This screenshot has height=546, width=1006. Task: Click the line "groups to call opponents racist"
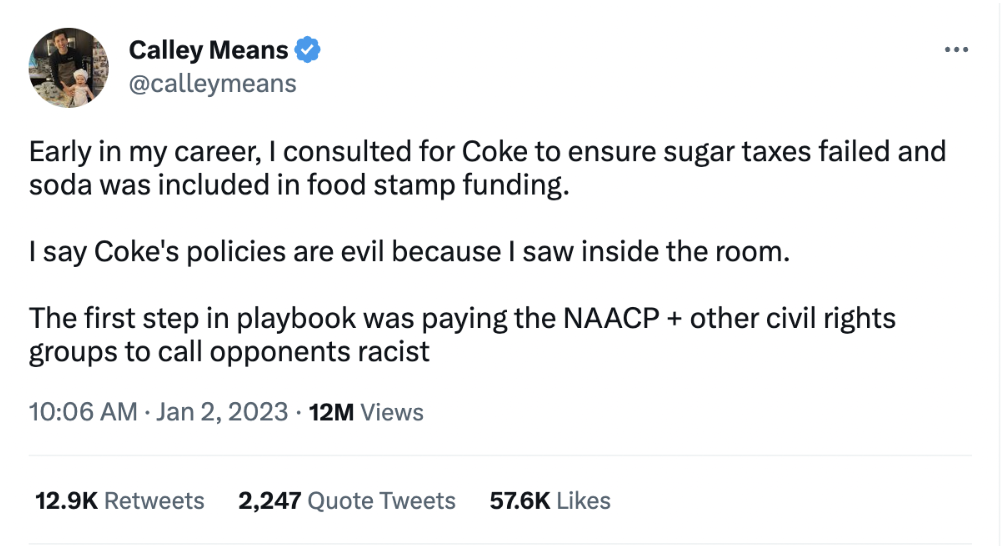(229, 351)
